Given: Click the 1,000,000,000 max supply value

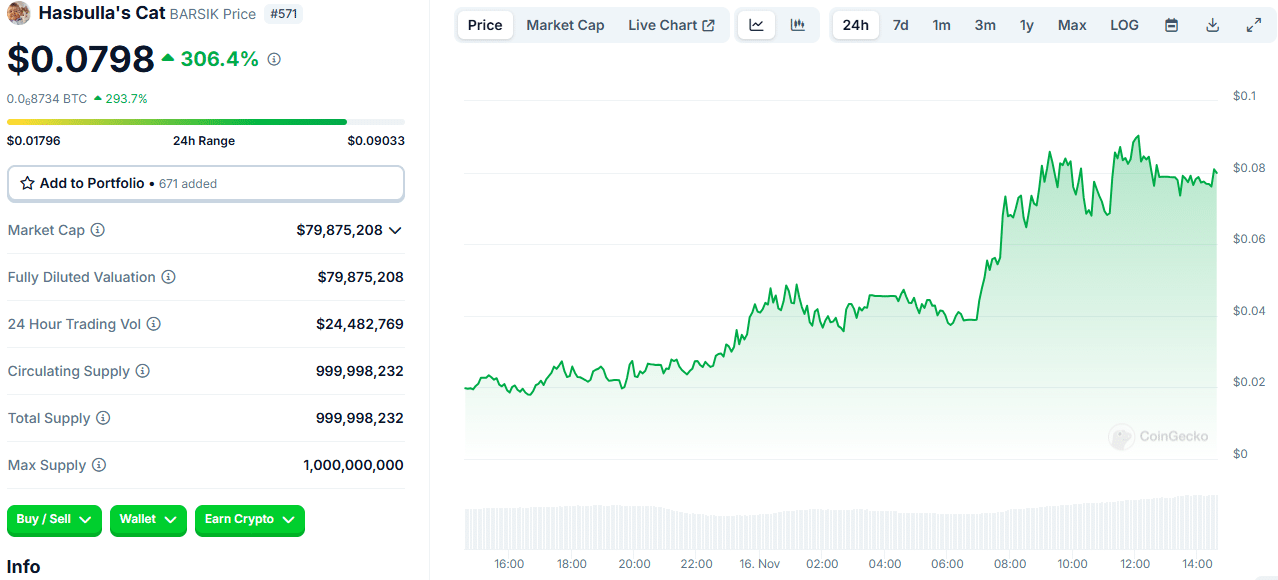Looking at the screenshot, I should (x=354, y=465).
